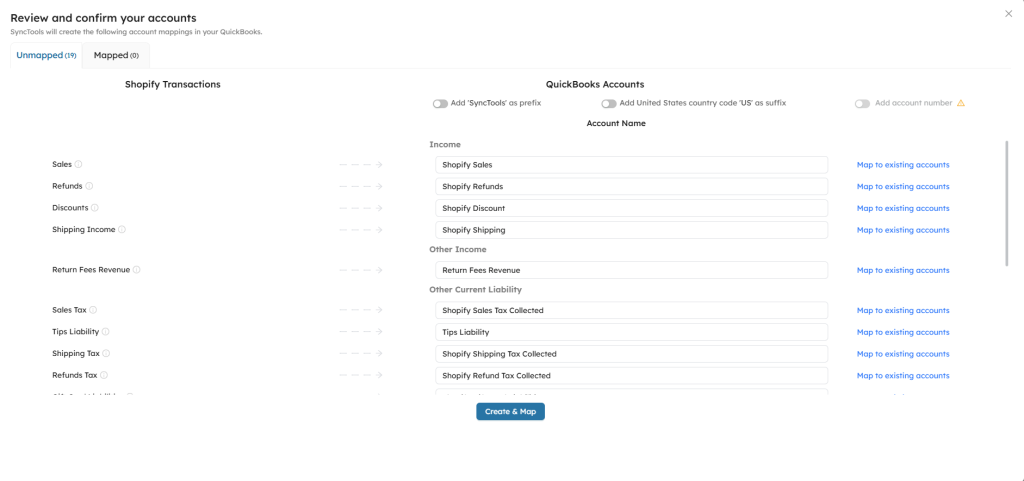The image size is (1024, 481).
Task: Switch to the Mapped tab
Action: pos(116,55)
